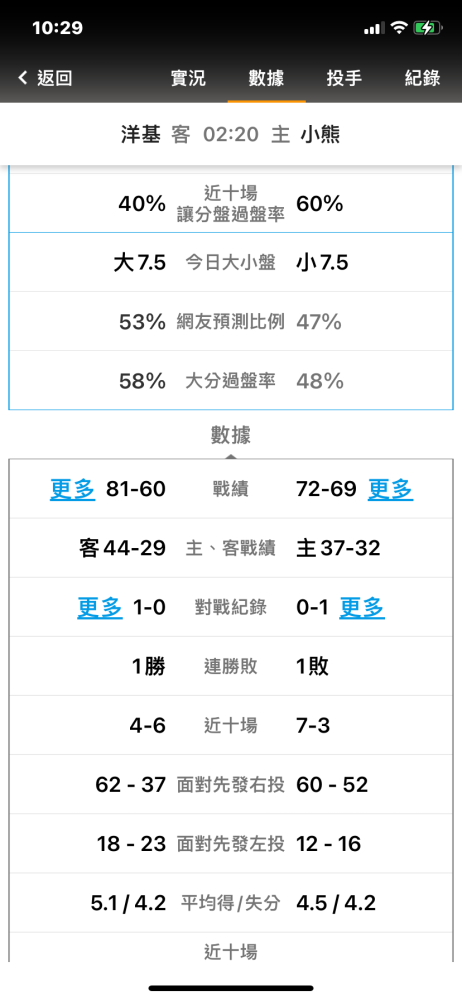
Task: Open the 紀錄 tab
Action: click(x=422, y=78)
